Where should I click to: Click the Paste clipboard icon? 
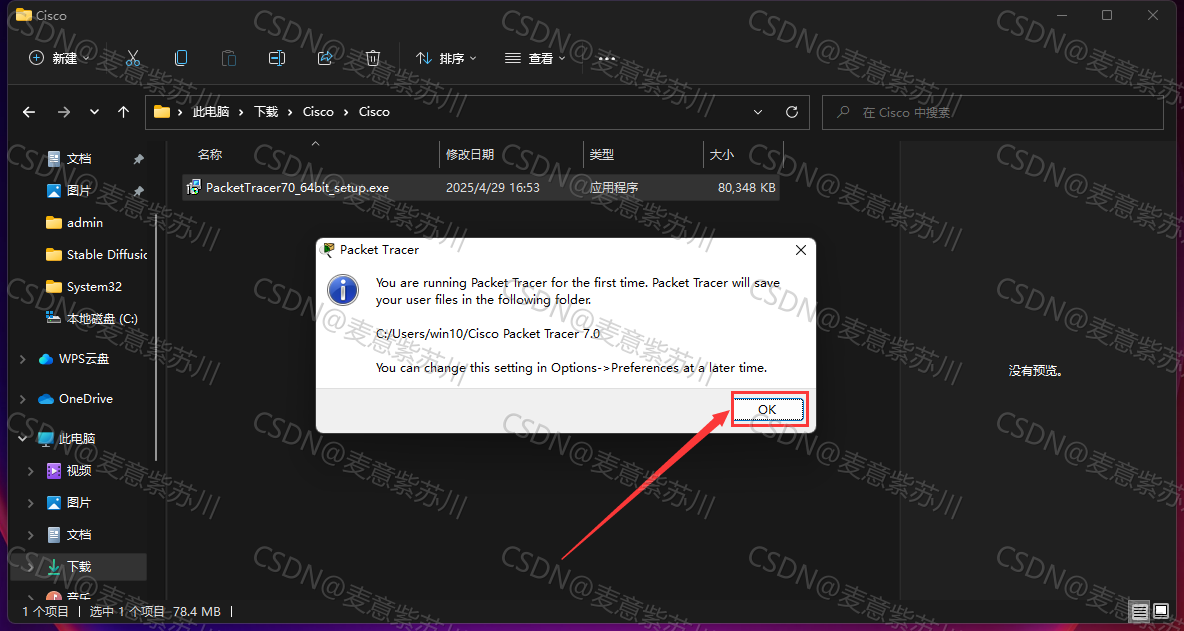point(229,58)
